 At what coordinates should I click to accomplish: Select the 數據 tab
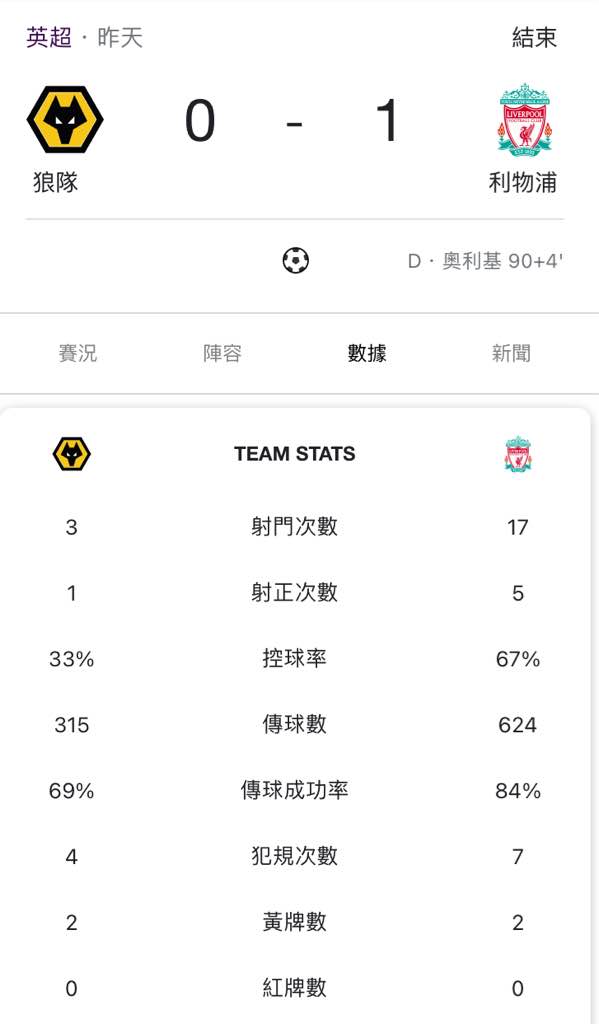367,353
